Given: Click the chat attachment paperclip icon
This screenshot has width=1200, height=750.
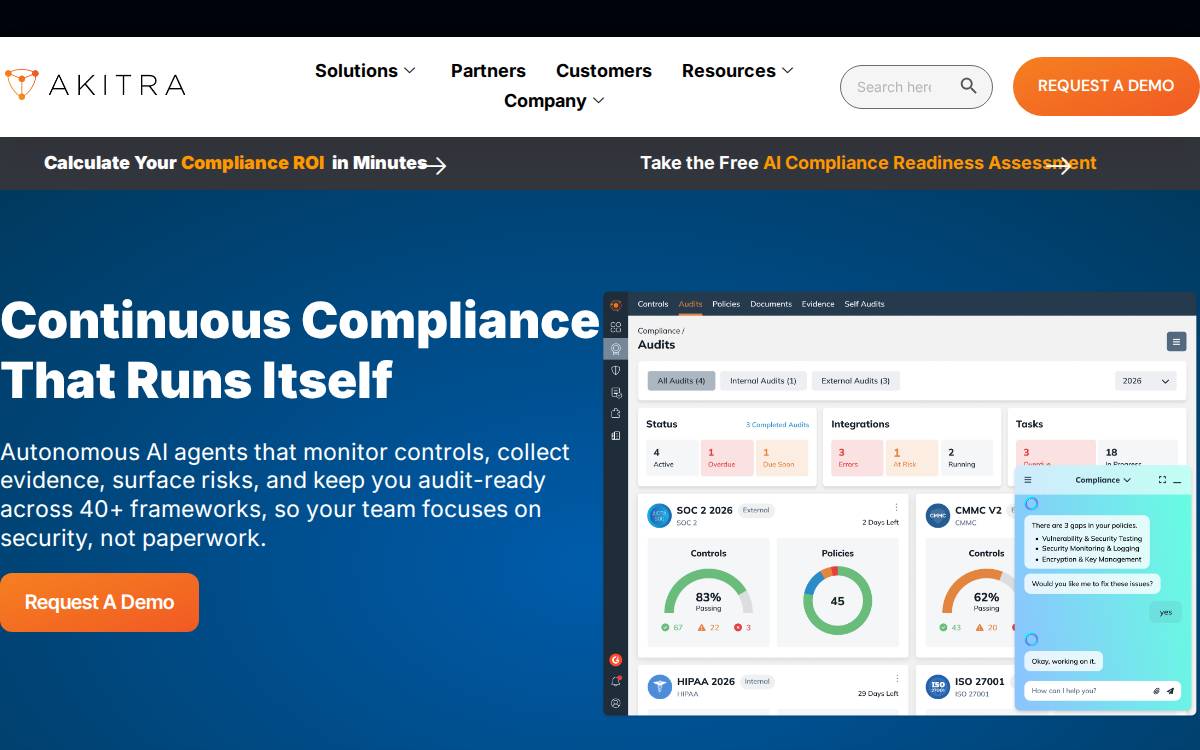Looking at the screenshot, I should [1156, 691].
